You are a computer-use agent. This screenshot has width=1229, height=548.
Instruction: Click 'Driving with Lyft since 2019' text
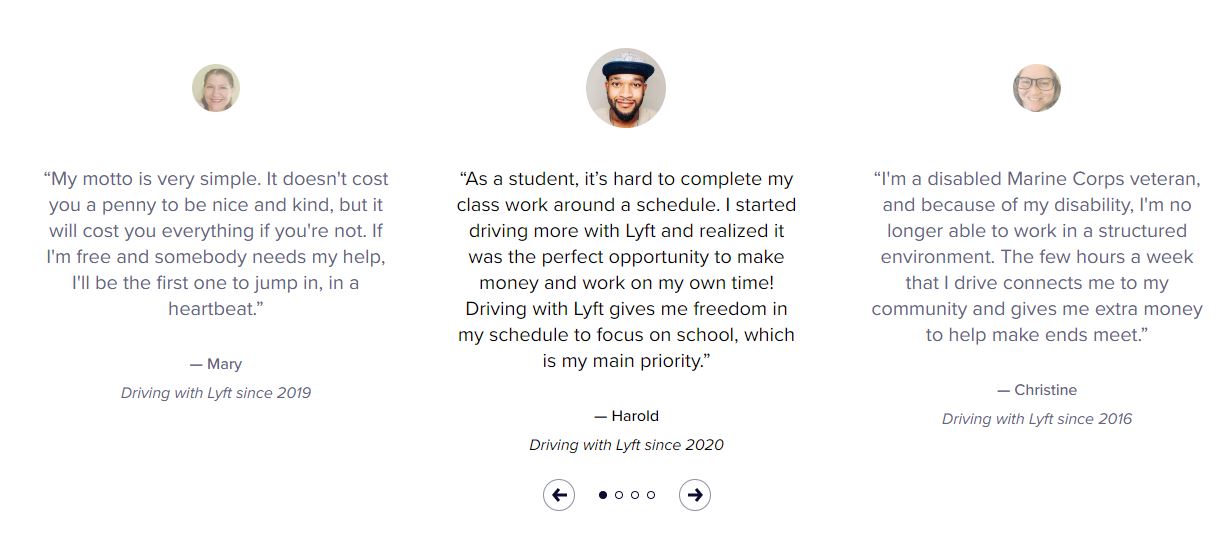[x=216, y=393]
